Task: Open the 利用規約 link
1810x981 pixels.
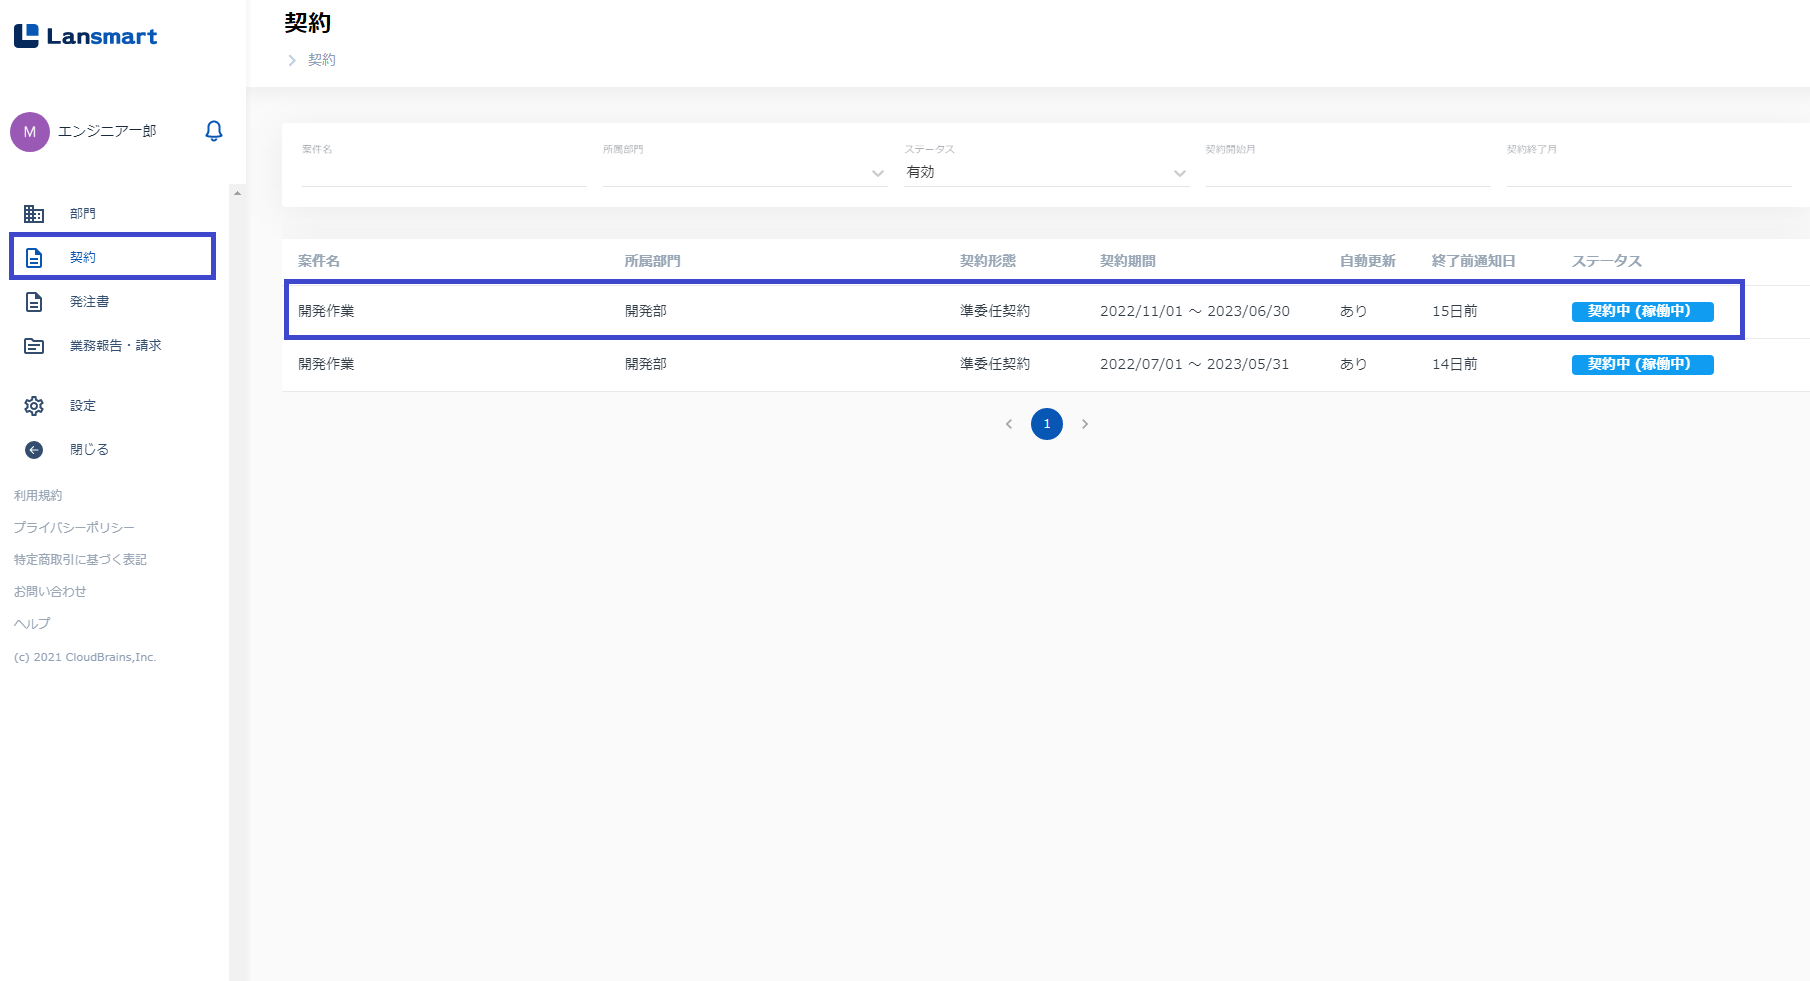Action: [38, 496]
